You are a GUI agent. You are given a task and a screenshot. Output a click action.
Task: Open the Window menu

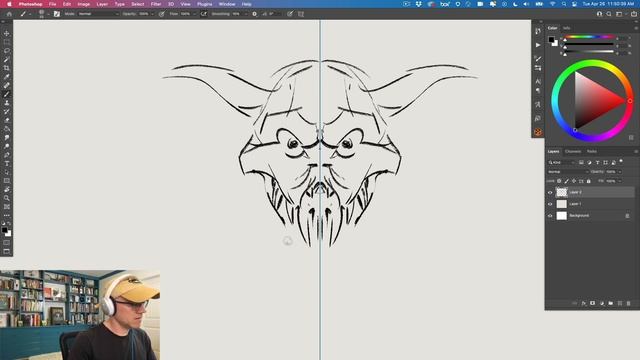[227, 4]
